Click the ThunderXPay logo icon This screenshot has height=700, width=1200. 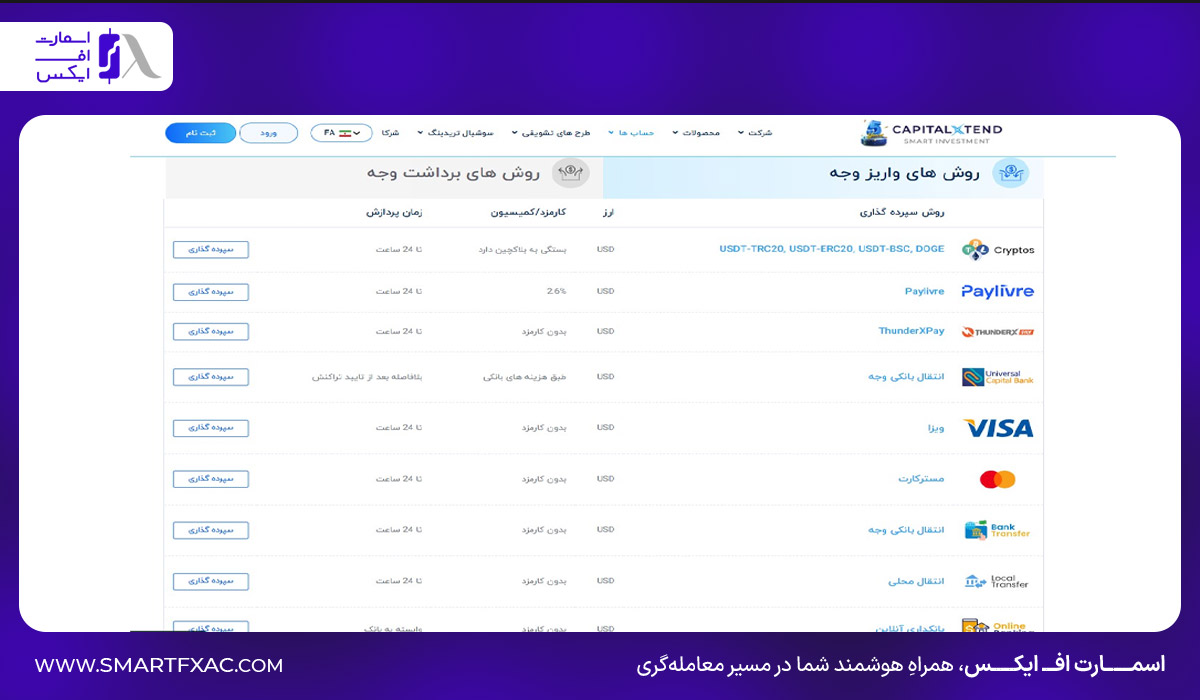(998, 332)
